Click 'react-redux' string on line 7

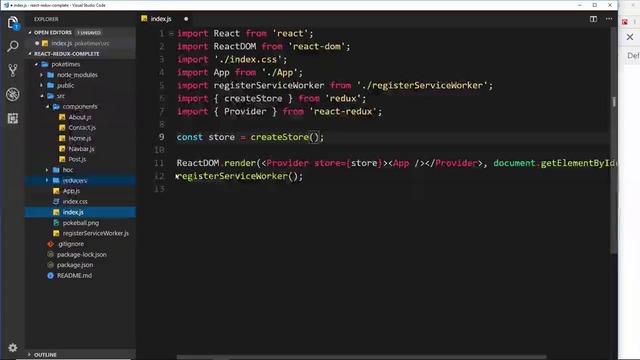coord(343,111)
